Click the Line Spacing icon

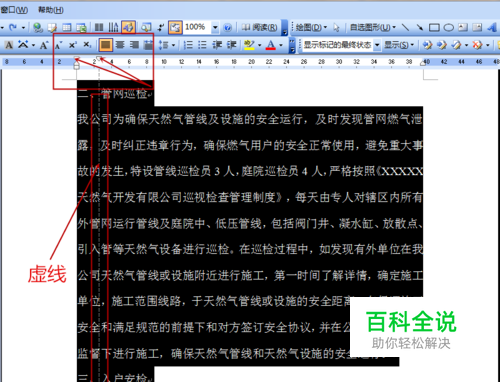(x=163, y=45)
